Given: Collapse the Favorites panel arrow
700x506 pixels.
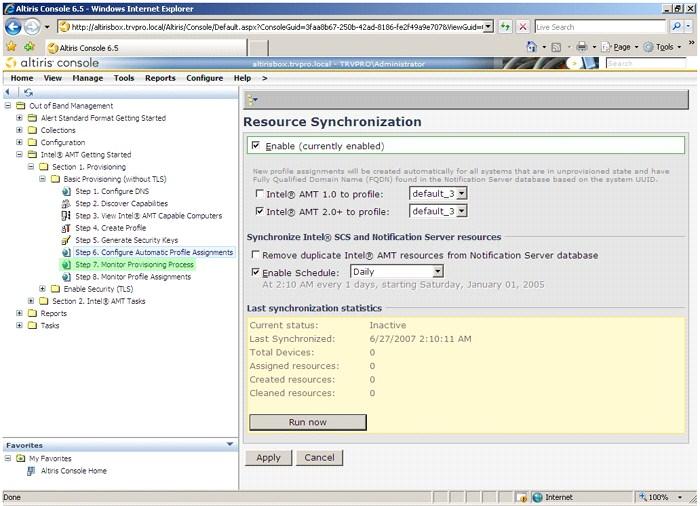Looking at the screenshot, I should coord(230,444).
